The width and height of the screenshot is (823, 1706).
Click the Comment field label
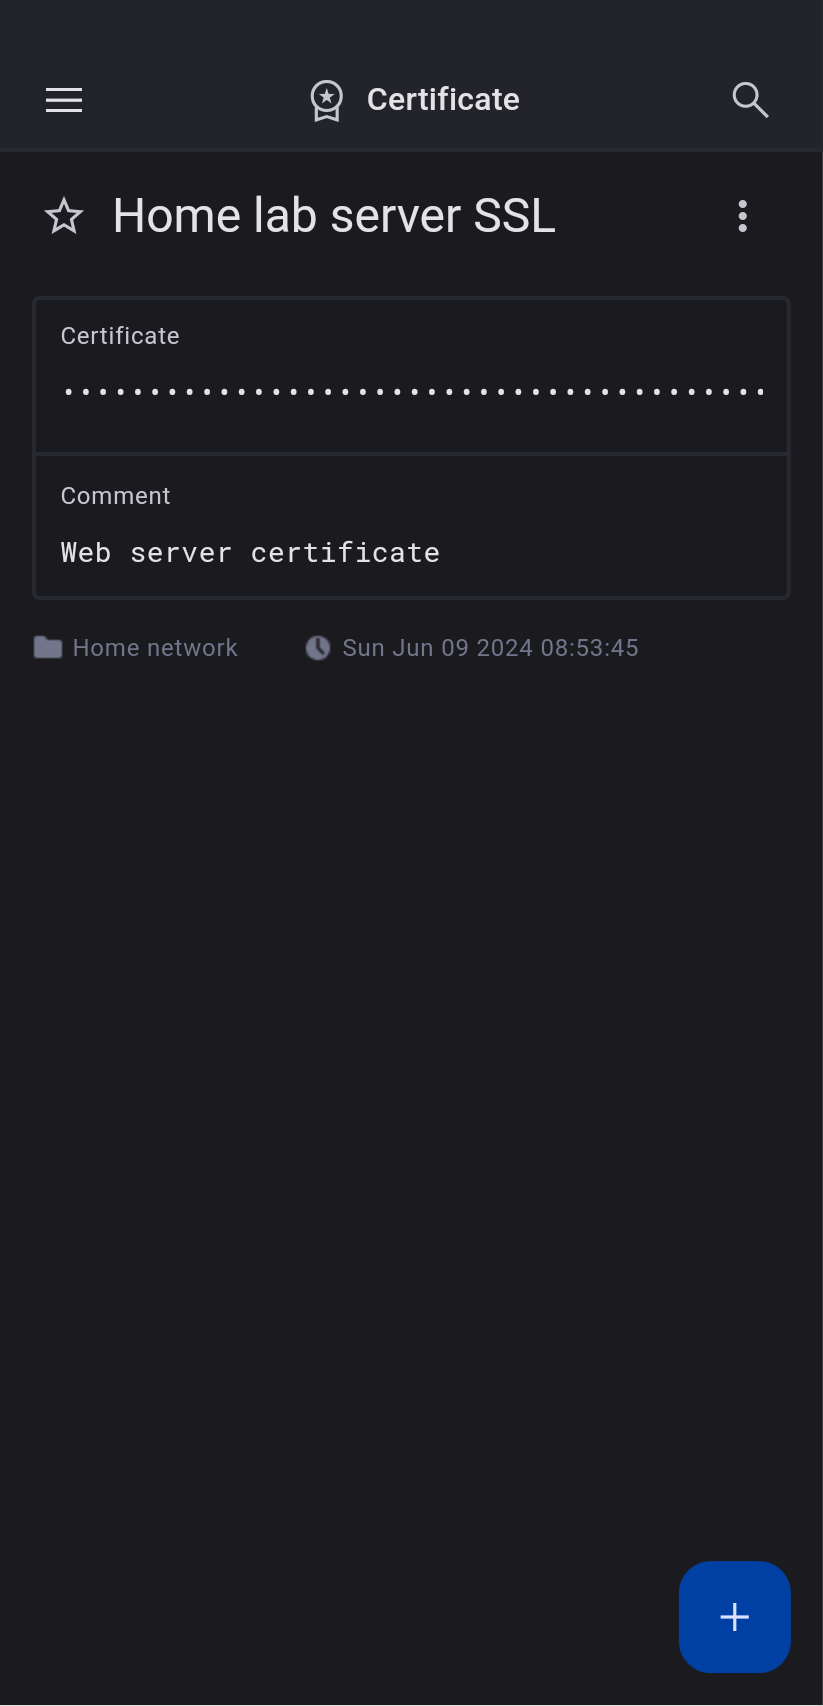pyautogui.click(x=115, y=496)
